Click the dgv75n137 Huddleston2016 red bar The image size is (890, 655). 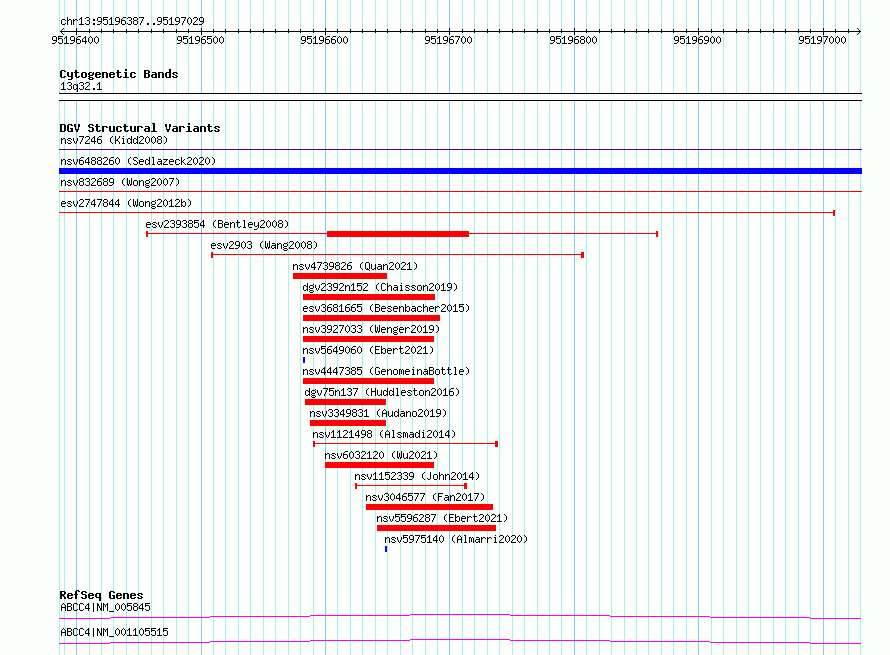[x=345, y=402]
